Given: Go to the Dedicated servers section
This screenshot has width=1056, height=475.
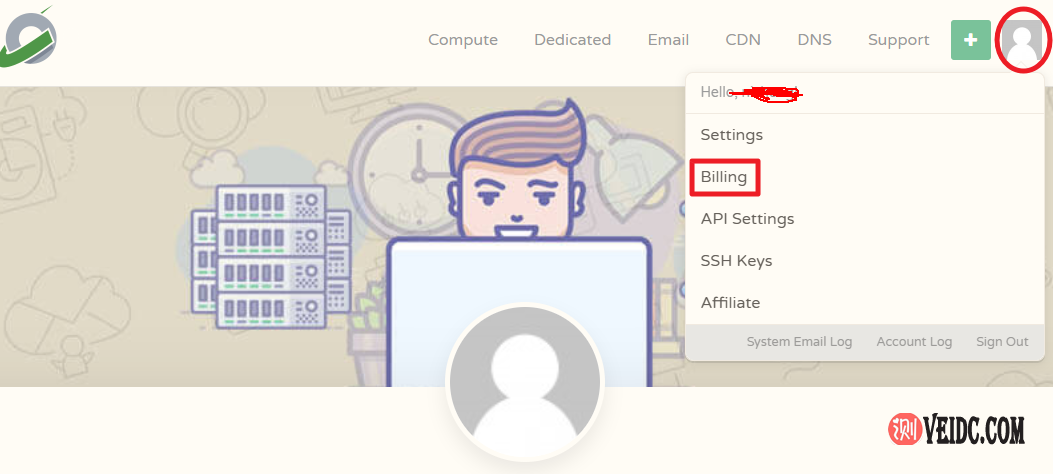Looking at the screenshot, I should (x=572, y=40).
